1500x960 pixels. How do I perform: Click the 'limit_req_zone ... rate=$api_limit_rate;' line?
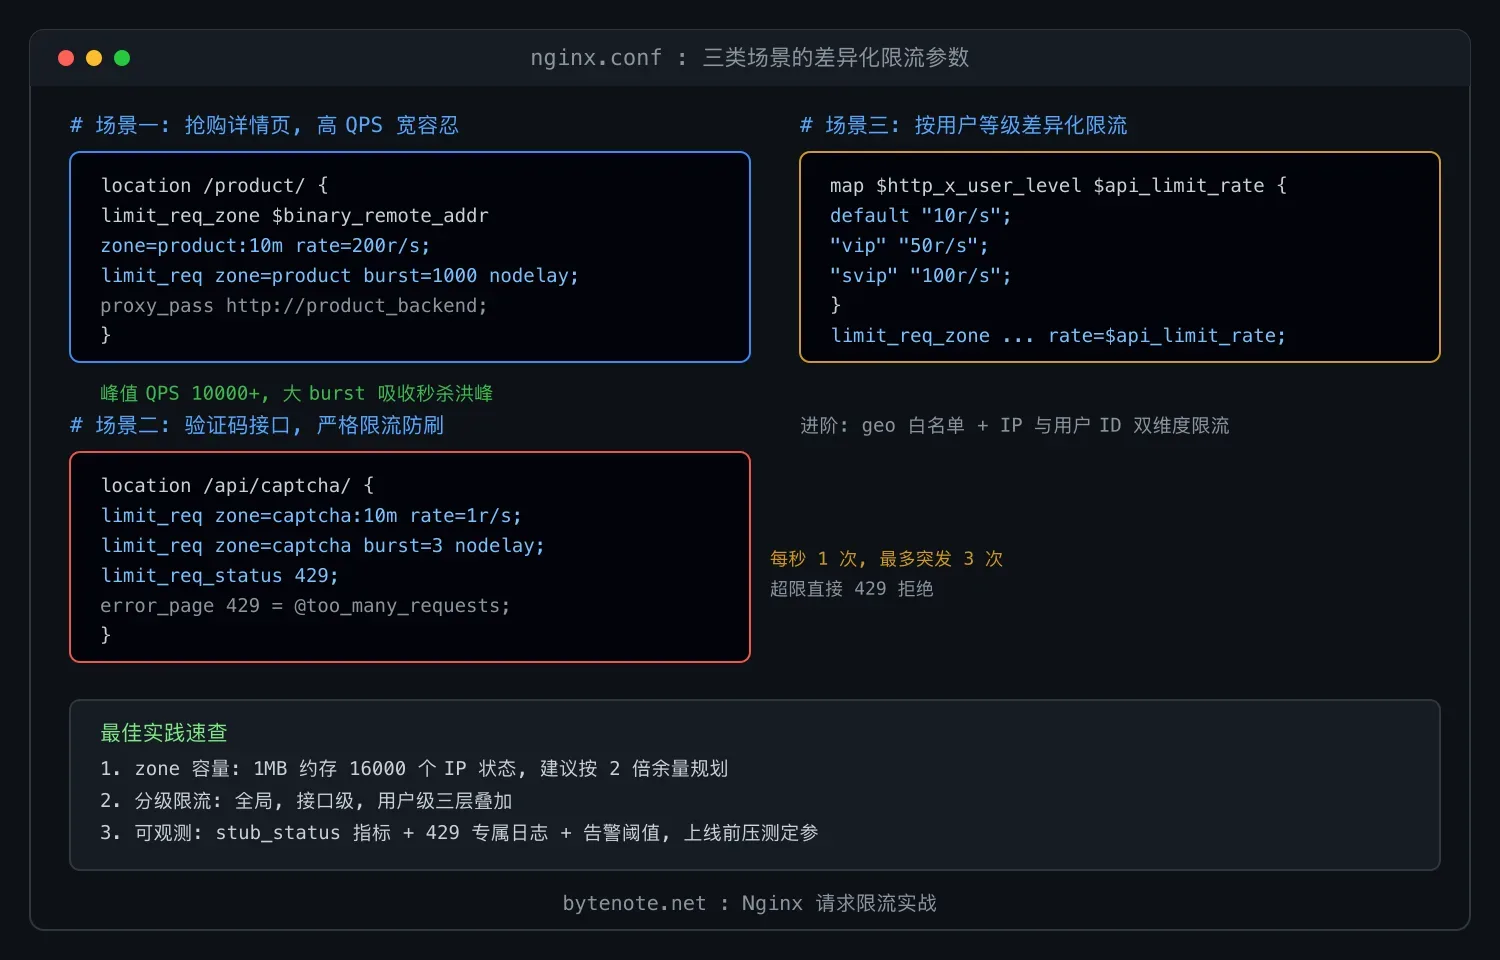pyautogui.click(x=1058, y=335)
